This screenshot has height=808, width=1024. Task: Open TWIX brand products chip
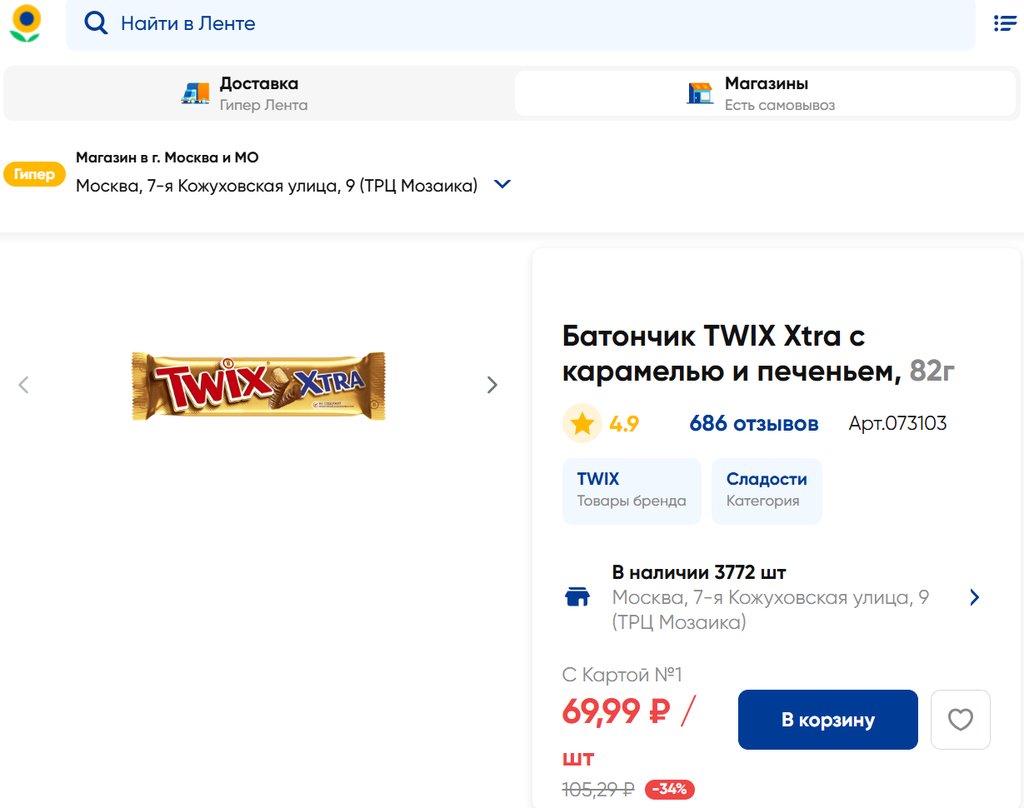[631, 490]
